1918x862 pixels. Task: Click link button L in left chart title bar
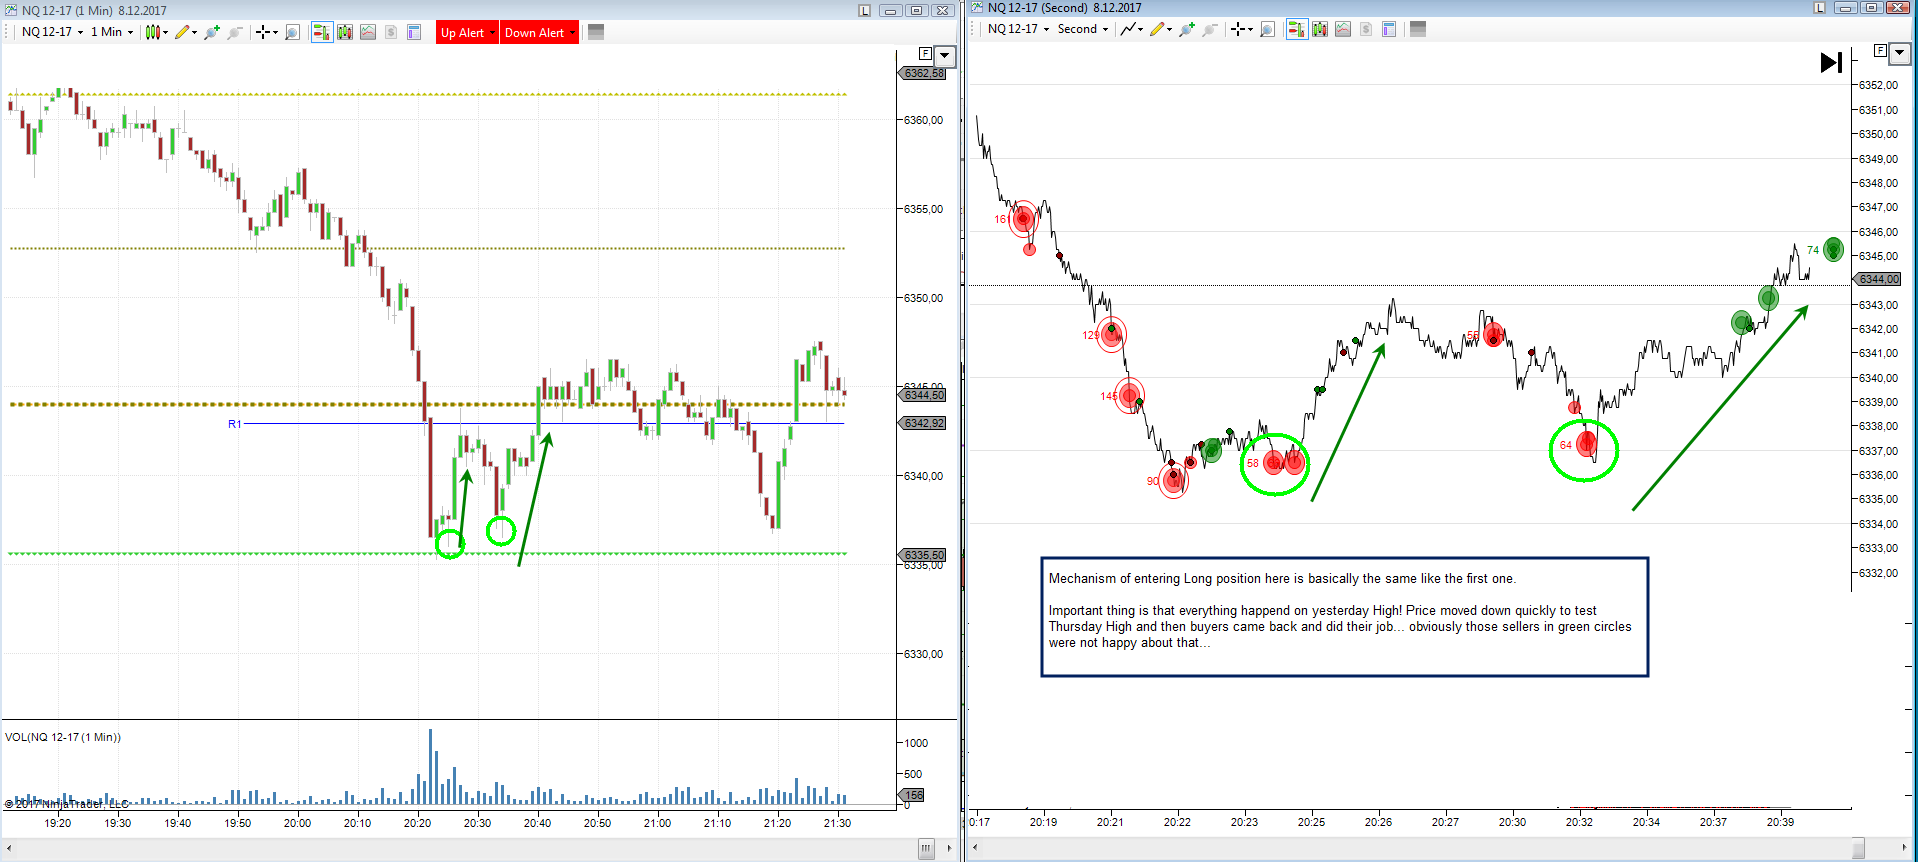point(865,10)
